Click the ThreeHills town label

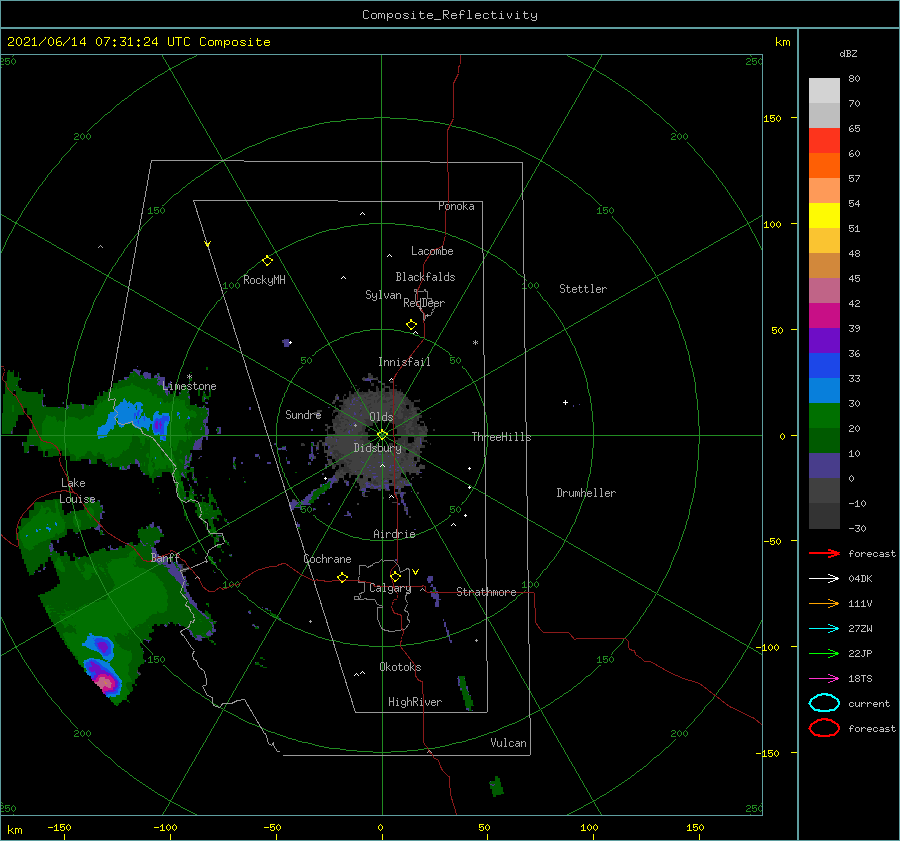[x=501, y=437]
